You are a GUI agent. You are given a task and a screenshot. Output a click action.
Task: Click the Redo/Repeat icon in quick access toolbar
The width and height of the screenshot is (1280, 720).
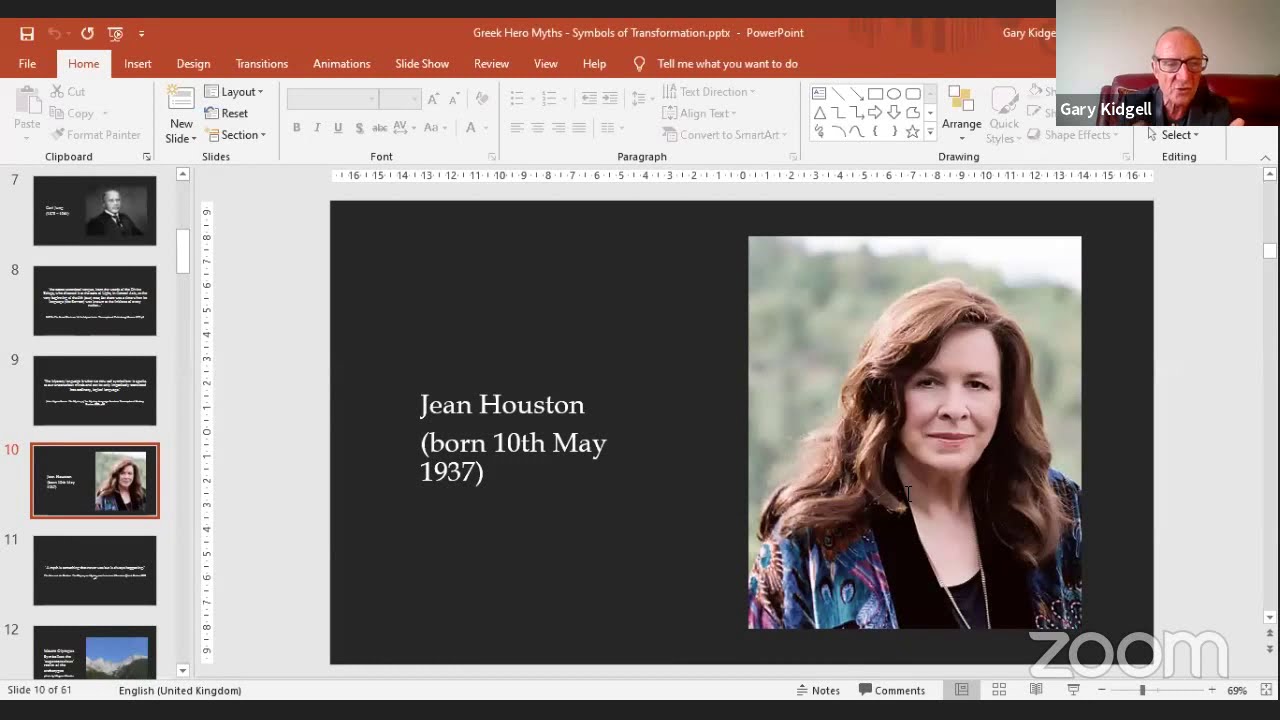(x=87, y=33)
